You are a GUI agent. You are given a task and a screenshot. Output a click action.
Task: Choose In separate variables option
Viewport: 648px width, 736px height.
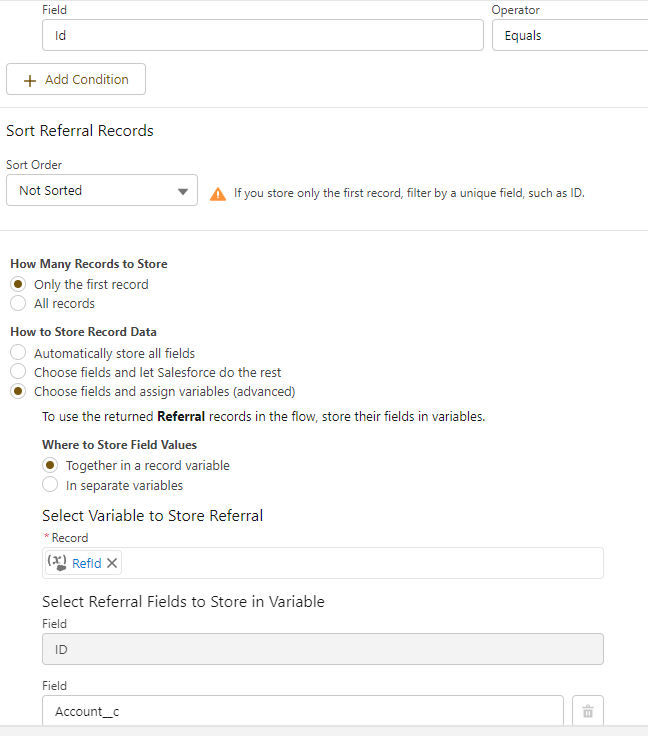(50, 485)
